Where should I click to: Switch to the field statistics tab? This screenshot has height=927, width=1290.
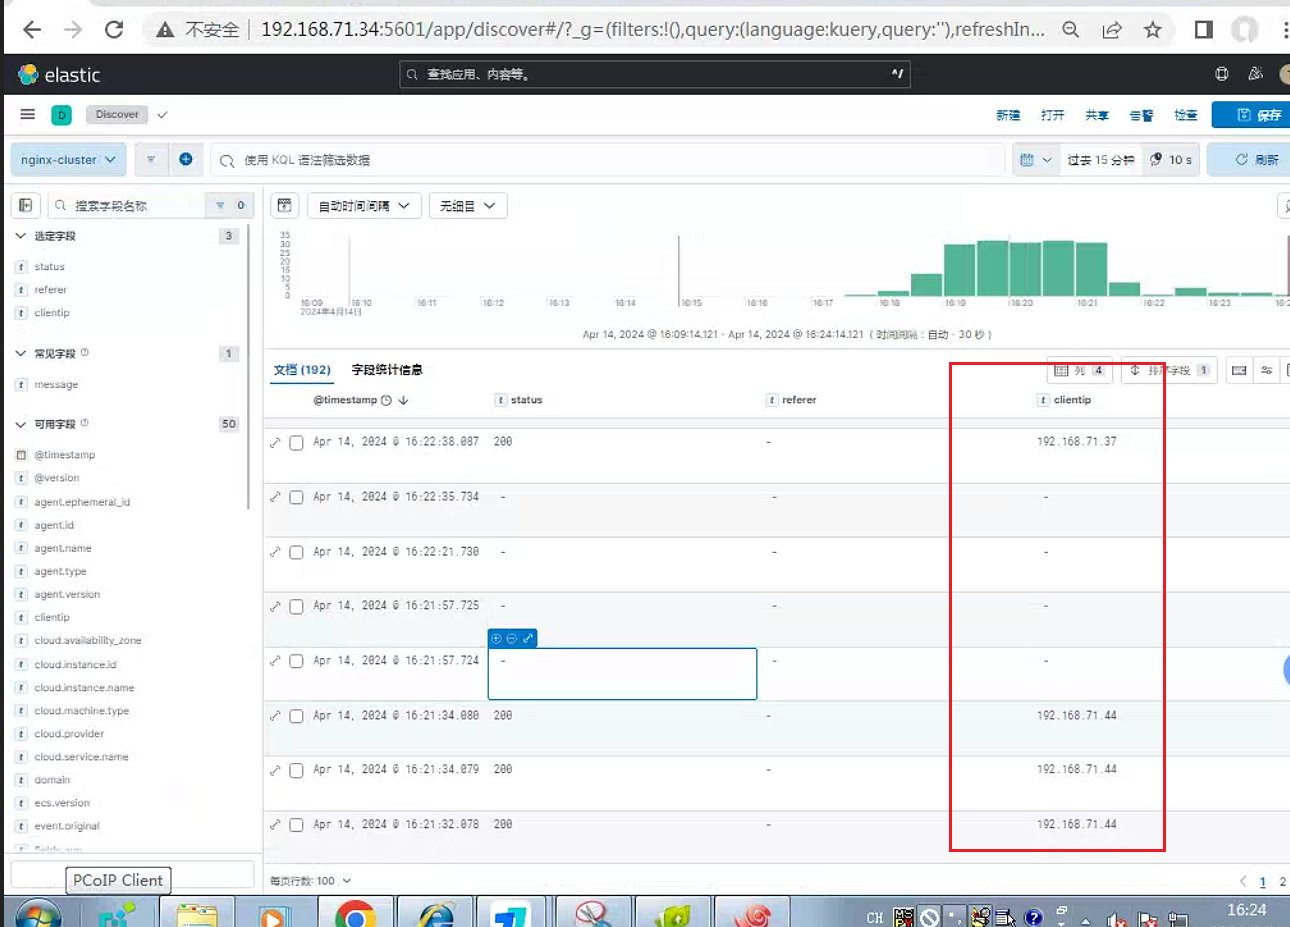(387, 370)
